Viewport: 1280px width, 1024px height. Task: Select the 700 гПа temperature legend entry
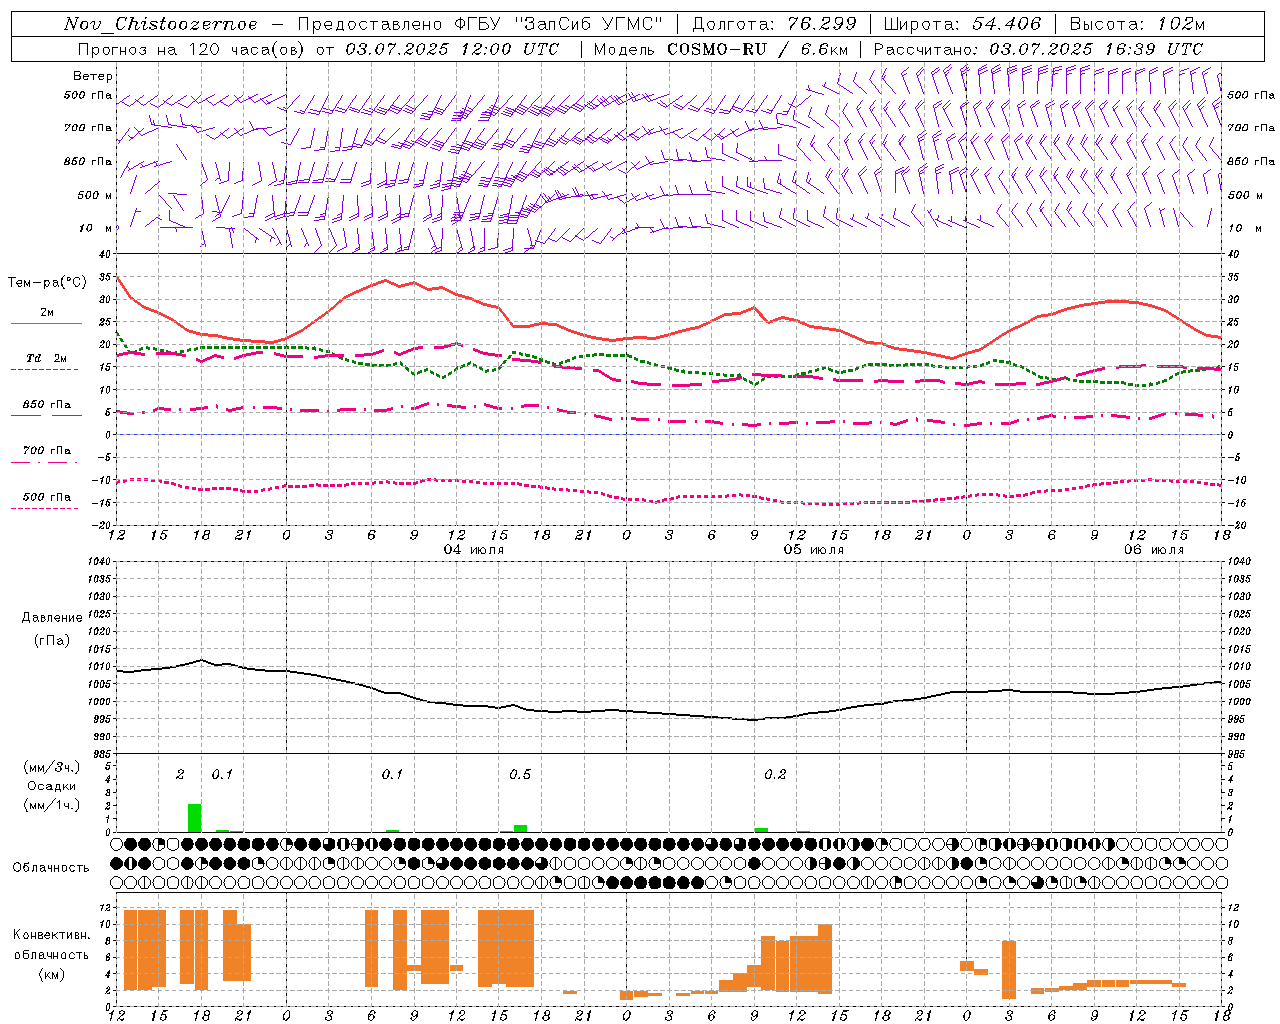(x=47, y=450)
